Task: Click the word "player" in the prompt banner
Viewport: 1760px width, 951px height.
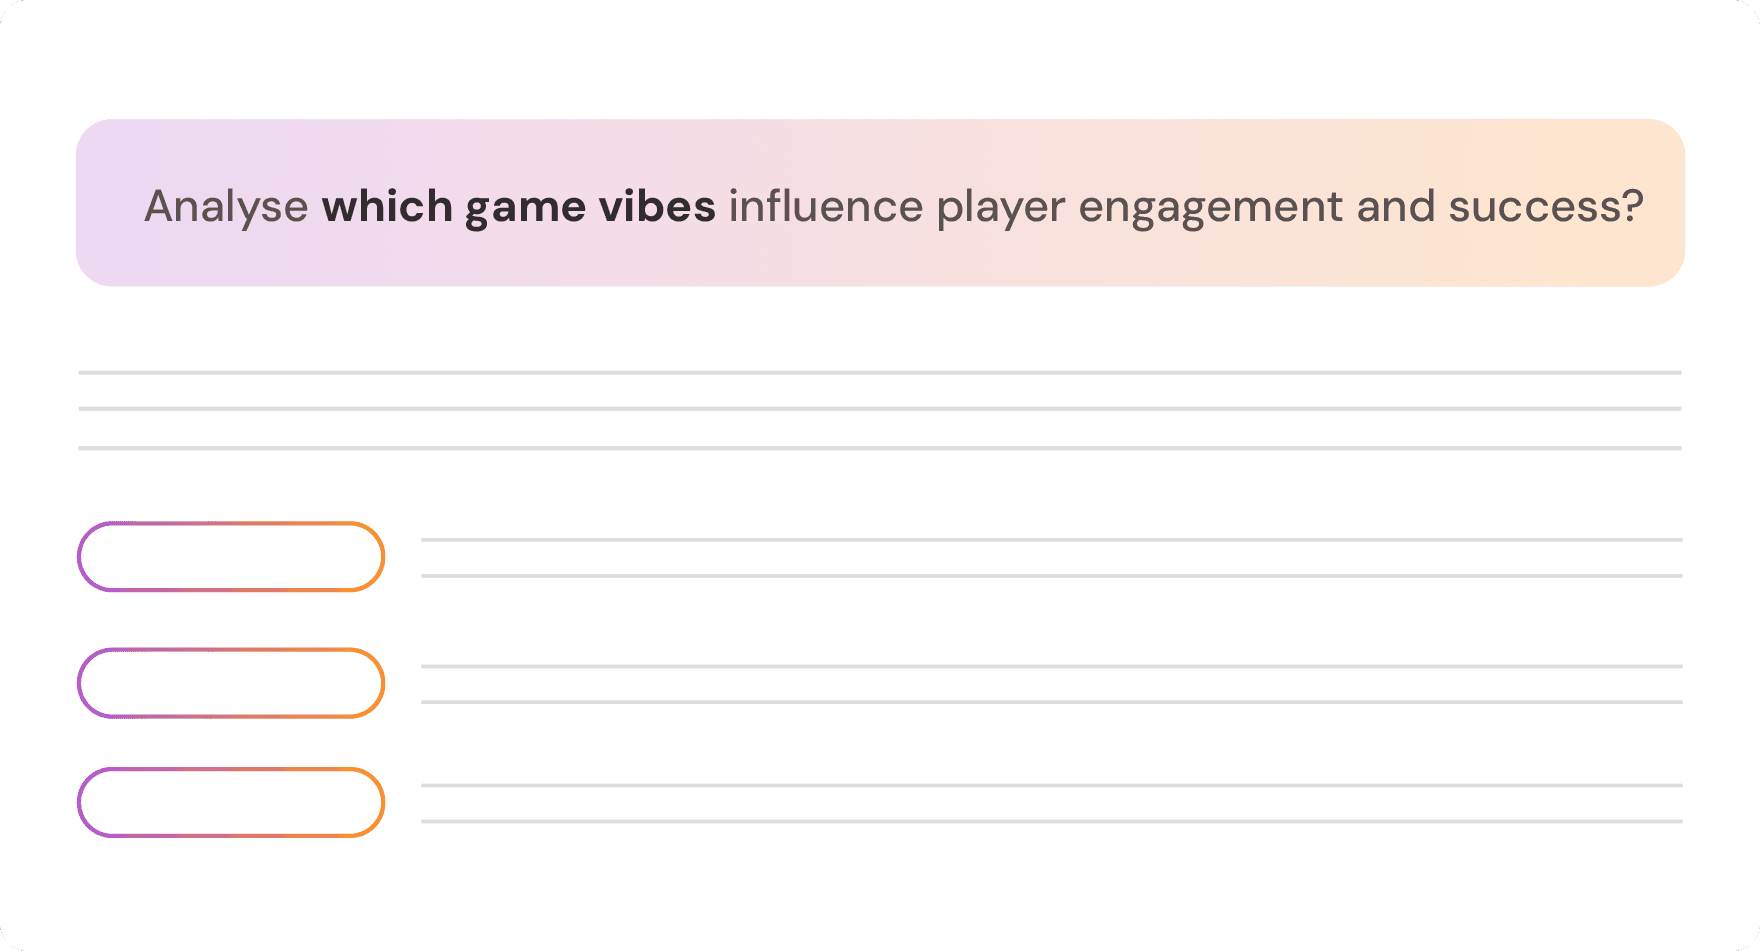Action: 1001,207
